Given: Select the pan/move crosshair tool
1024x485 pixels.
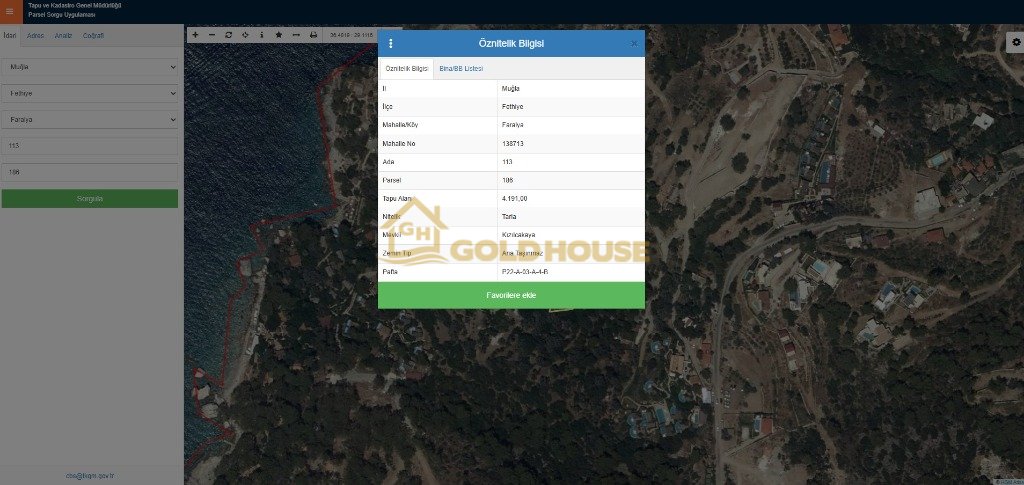Looking at the screenshot, I should tap(245, 35).
